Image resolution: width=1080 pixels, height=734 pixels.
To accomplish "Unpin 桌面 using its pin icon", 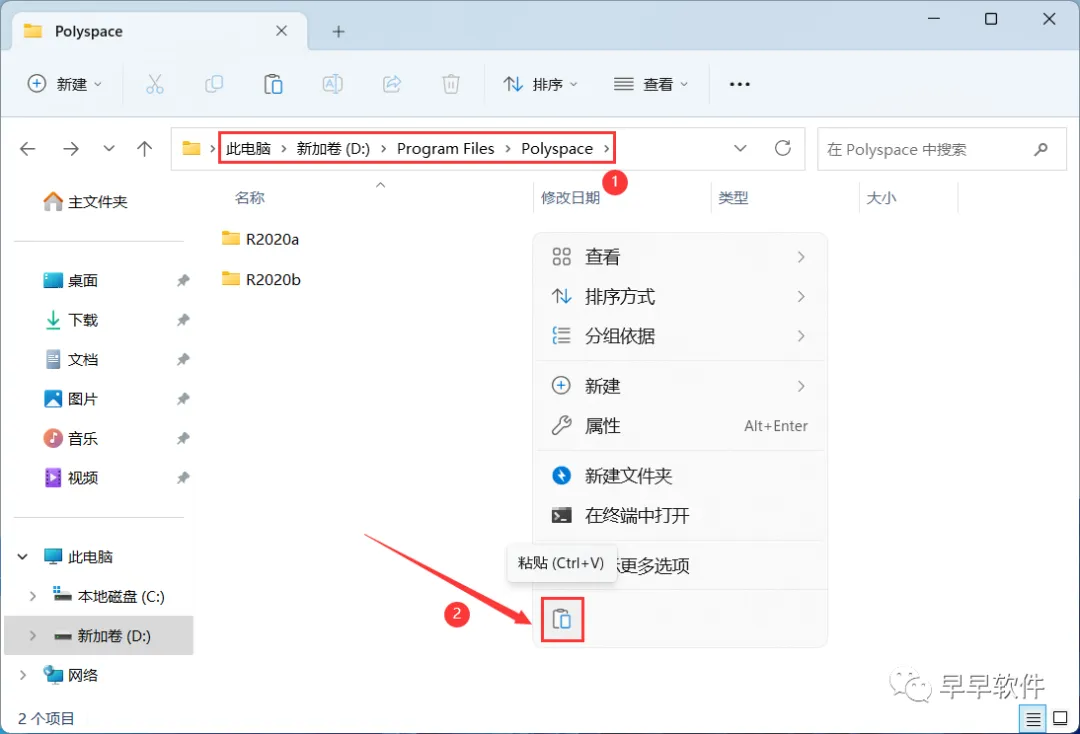I will 183,280.
